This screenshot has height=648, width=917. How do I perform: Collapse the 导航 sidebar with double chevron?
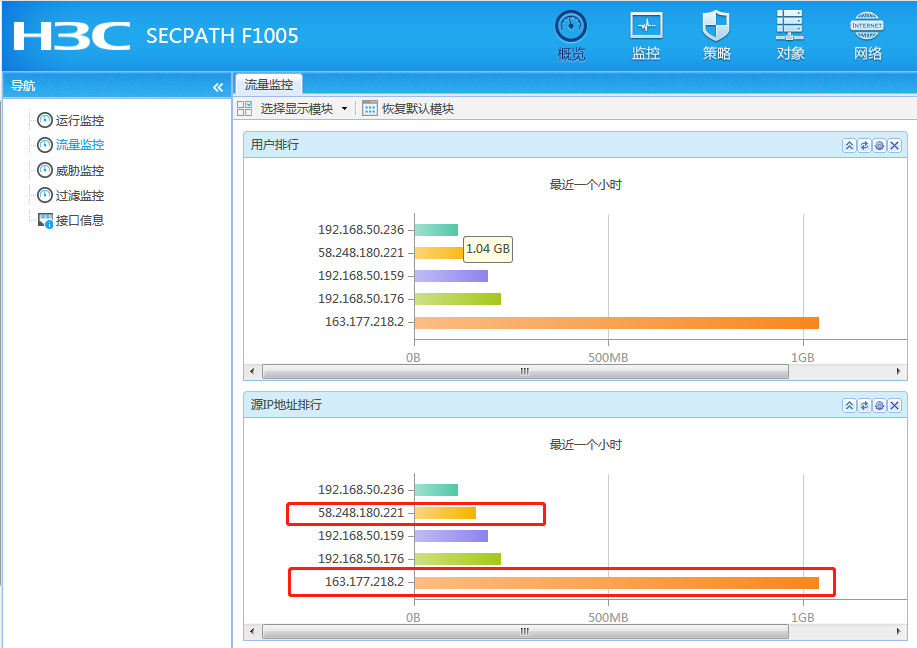pos(218,87)
